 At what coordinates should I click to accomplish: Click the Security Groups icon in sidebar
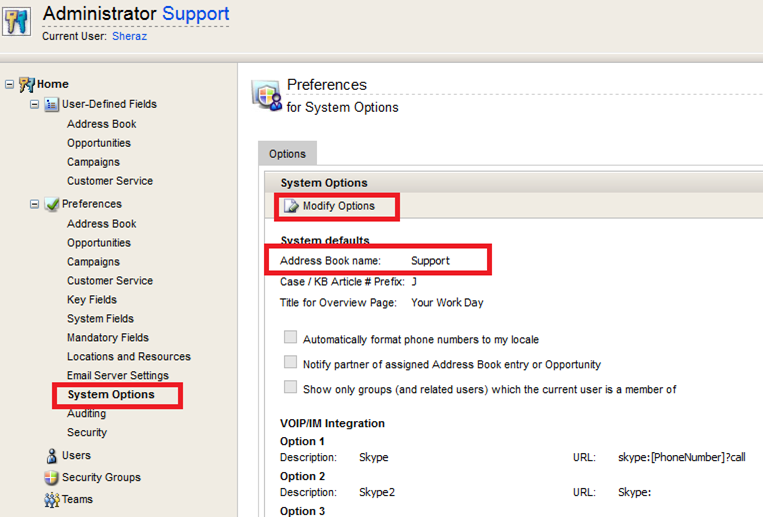tap(52, 478)
